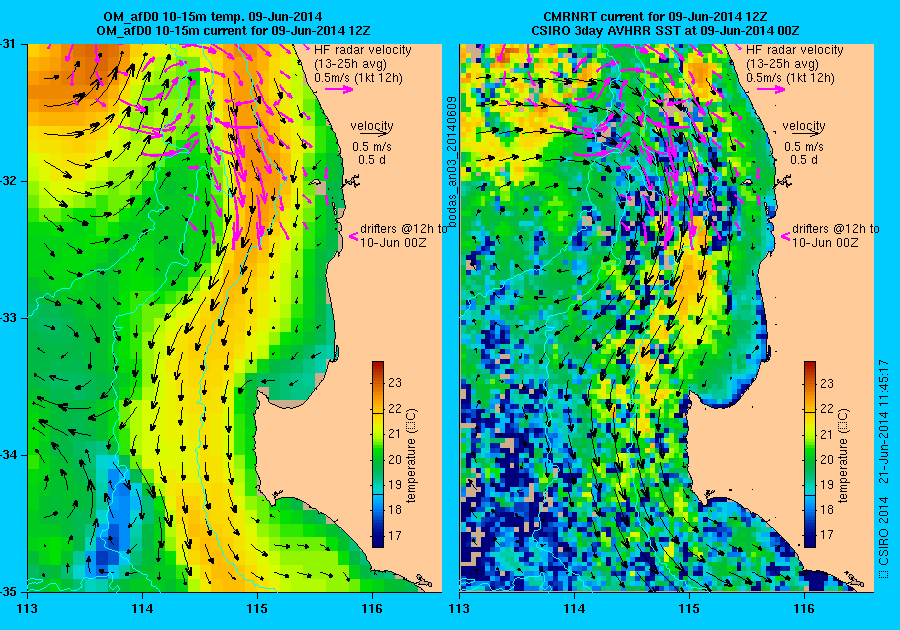Click '0.5 d' velocity scale text, right map
Viewport: 900px width, 630px height.
click(804, 160)
